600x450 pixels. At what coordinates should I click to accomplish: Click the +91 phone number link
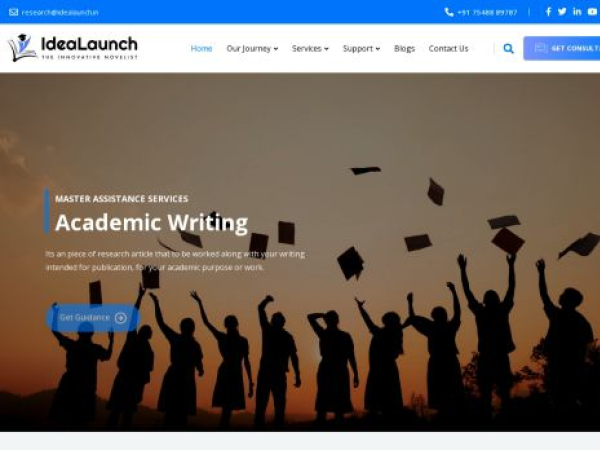click(487, 12)
